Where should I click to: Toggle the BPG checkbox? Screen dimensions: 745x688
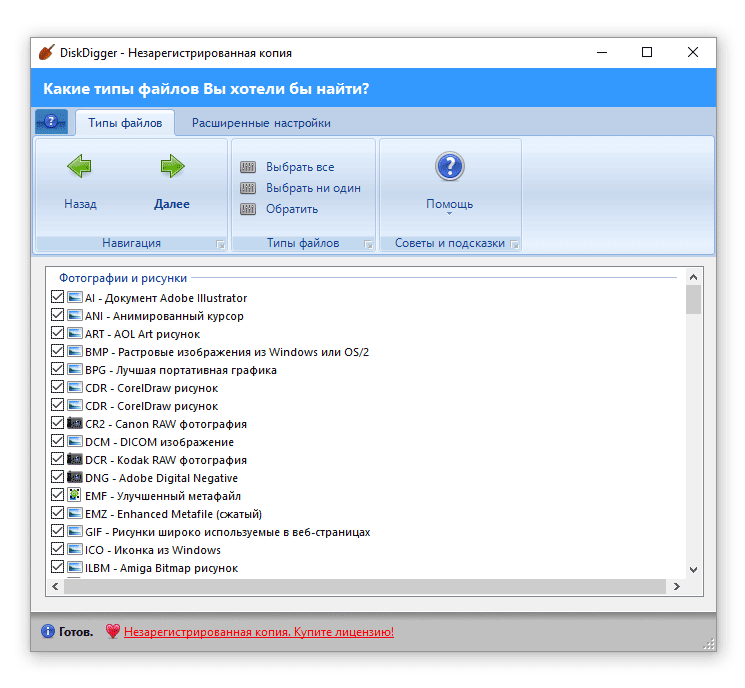coord(57,369)
